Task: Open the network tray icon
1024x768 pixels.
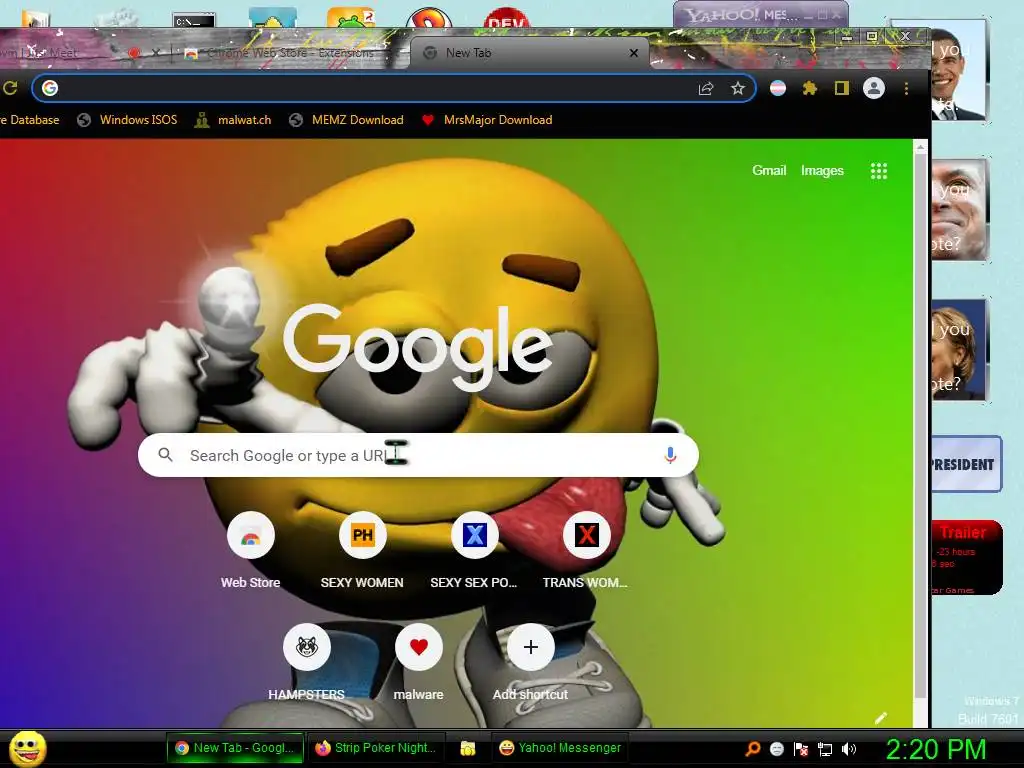Action: (825, 749)
